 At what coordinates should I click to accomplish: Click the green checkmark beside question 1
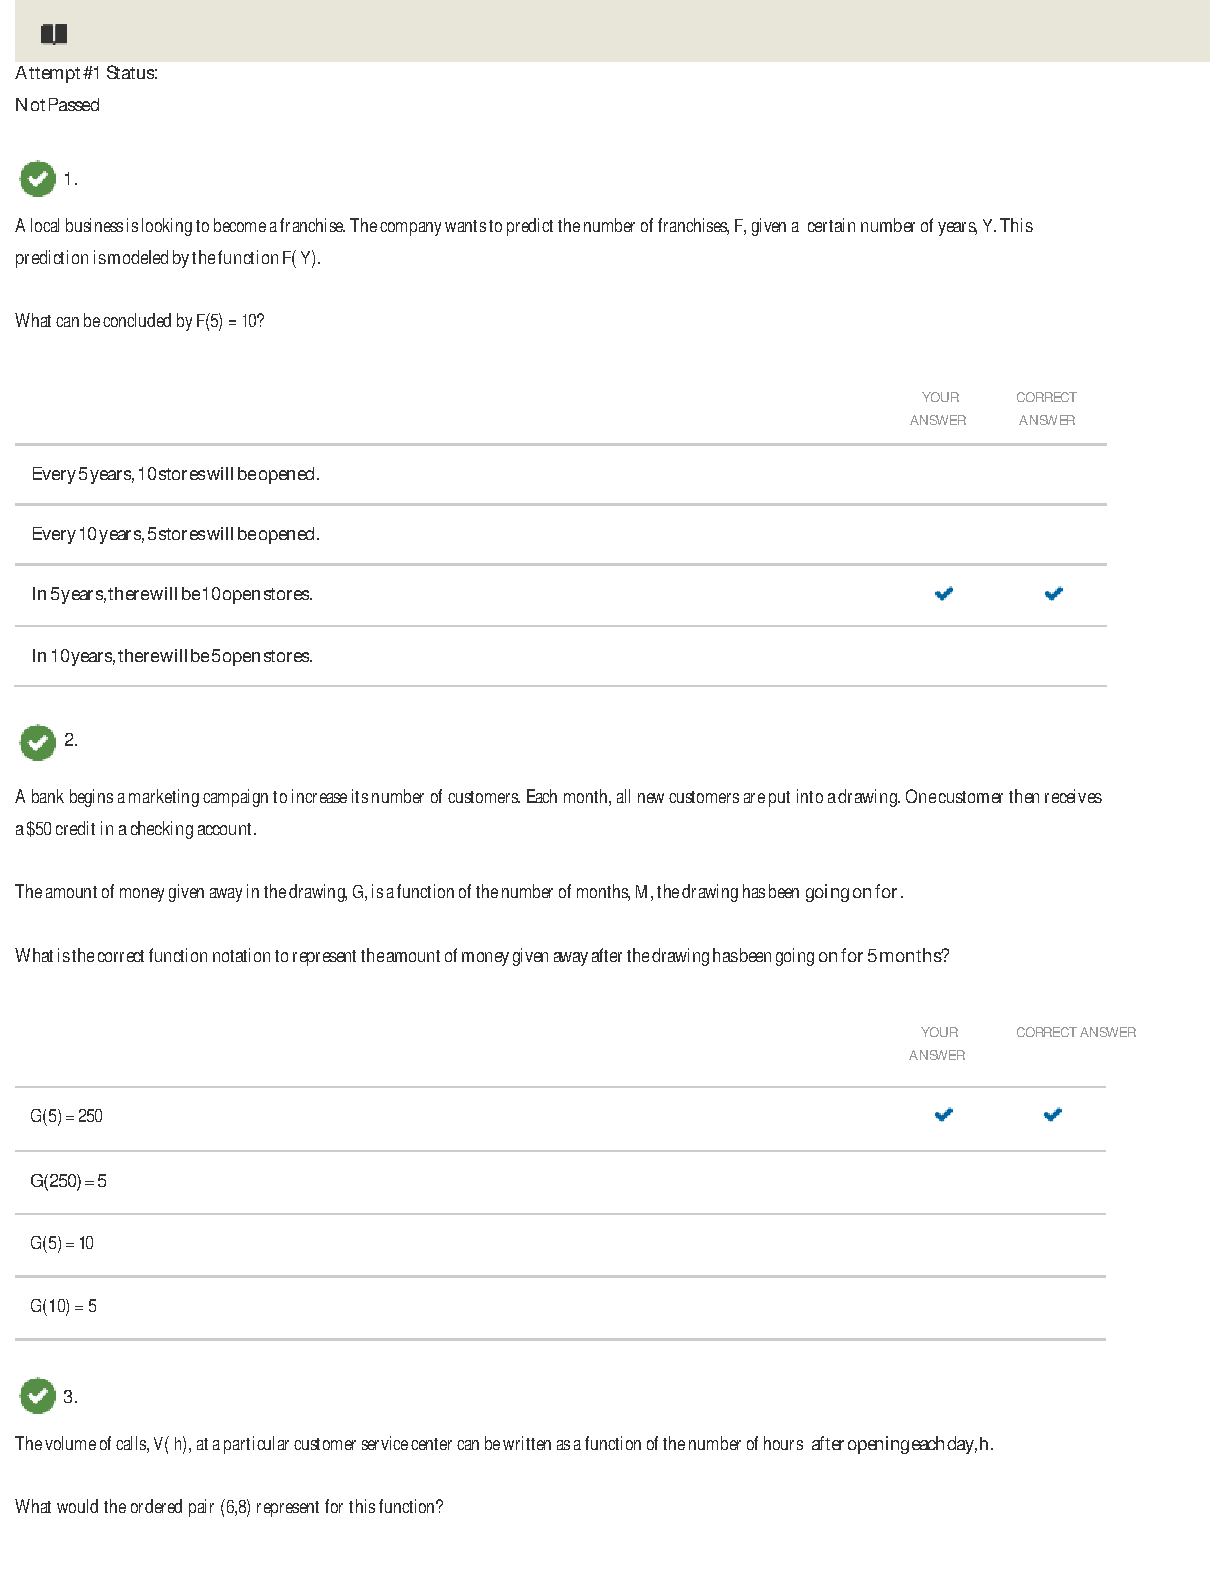(x=38, y=179)
